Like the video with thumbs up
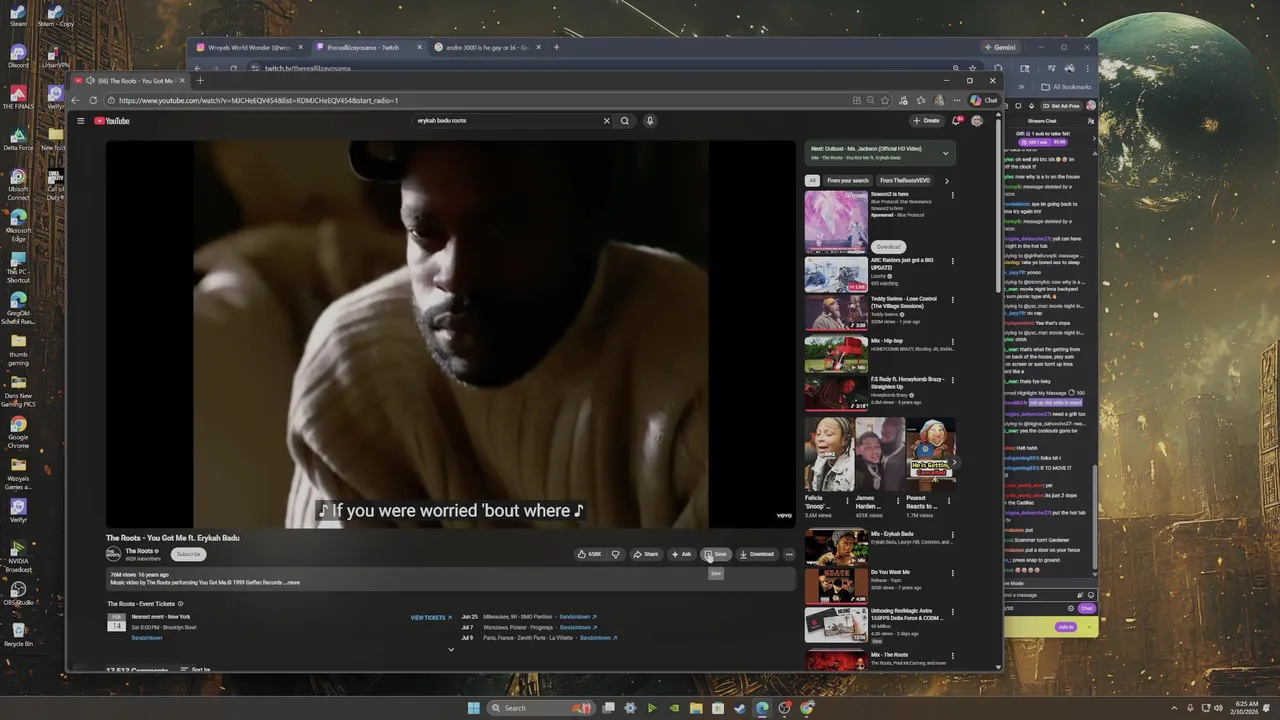This screenshot has width=1280, height=720. coord(589,554)
